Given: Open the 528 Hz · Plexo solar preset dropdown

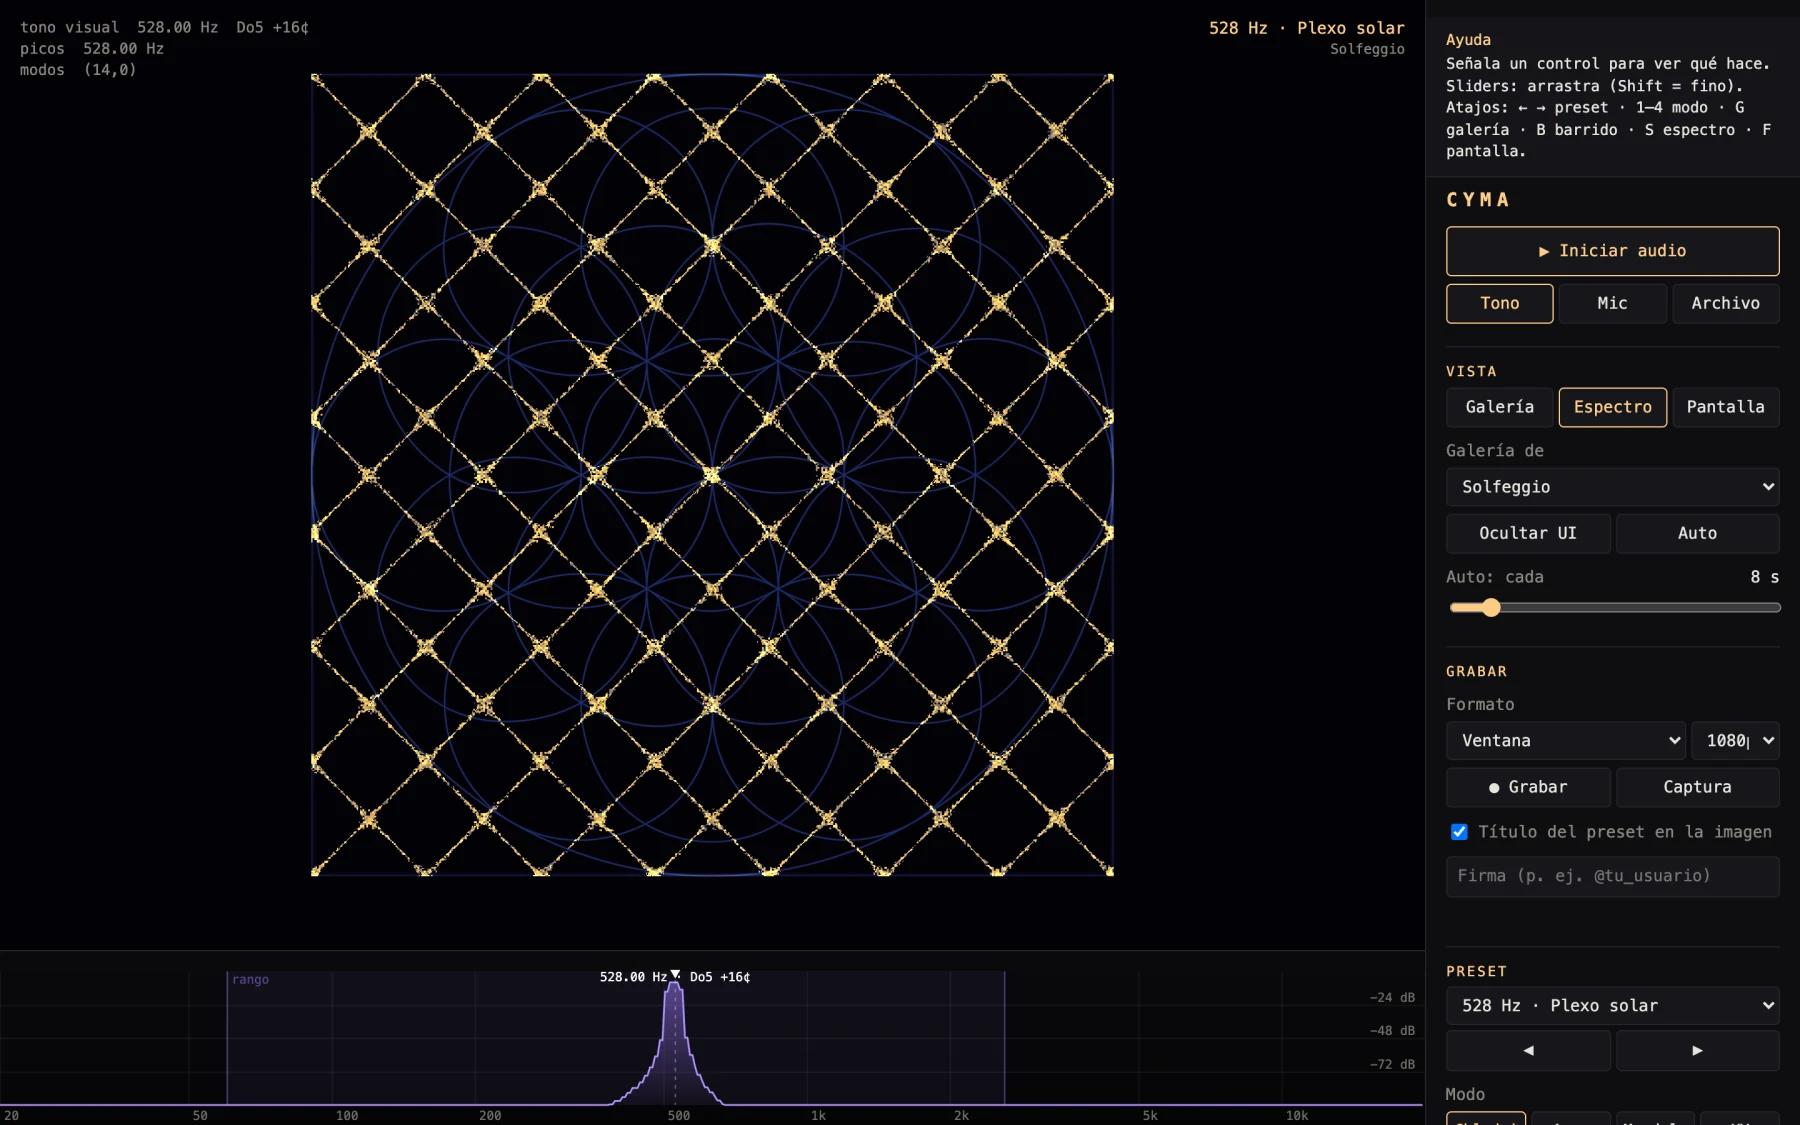Looking at the screenshot, I should pyautogui.click(x=1612, y=1006).
